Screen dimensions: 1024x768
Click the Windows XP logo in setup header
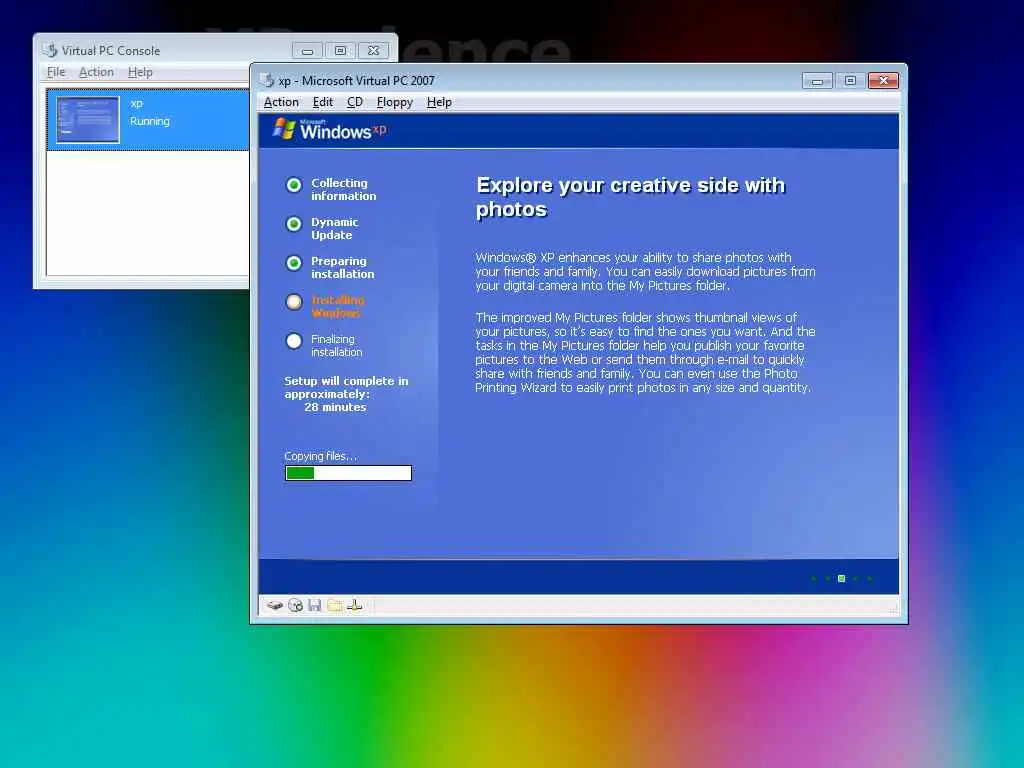329,129
